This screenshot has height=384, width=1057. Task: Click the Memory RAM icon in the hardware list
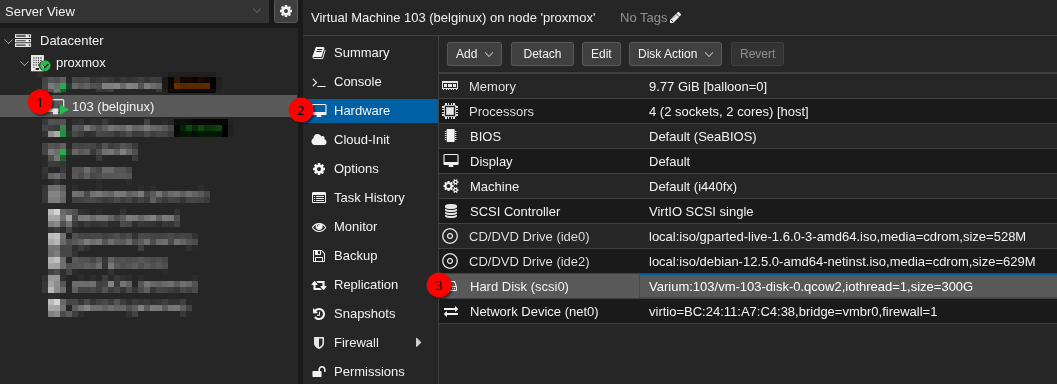[450, 86]
